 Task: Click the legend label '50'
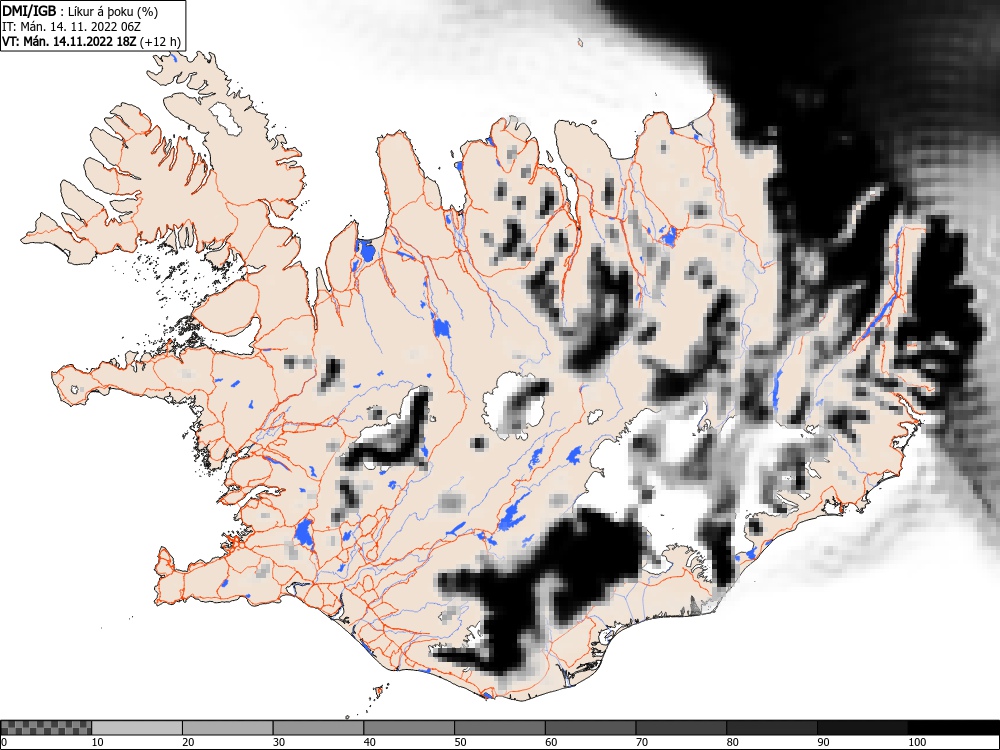coord(460,742)
